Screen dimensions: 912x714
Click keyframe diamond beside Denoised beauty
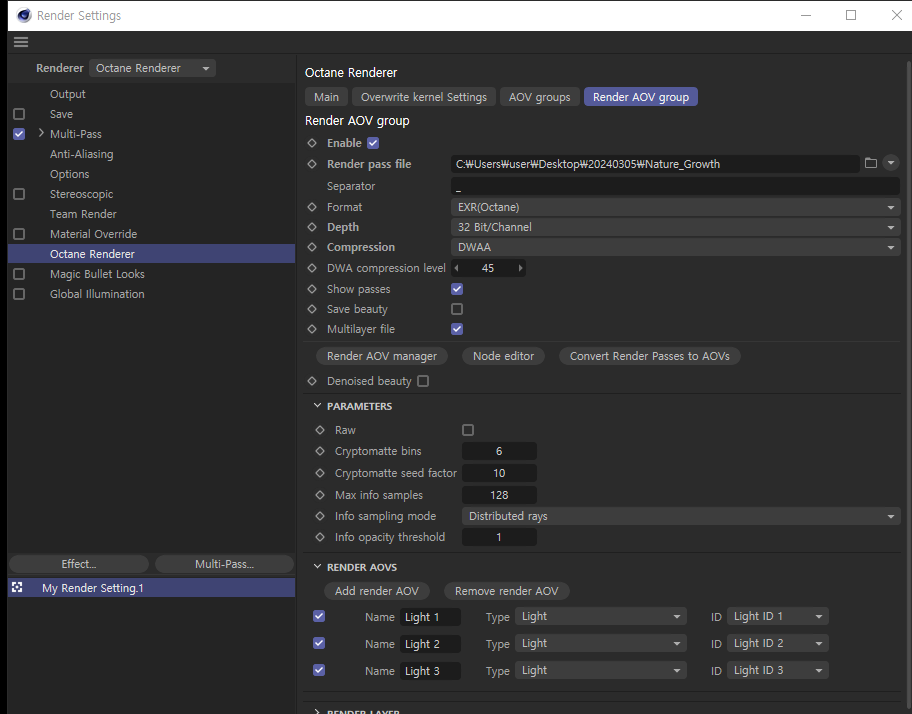coord(312,381)
